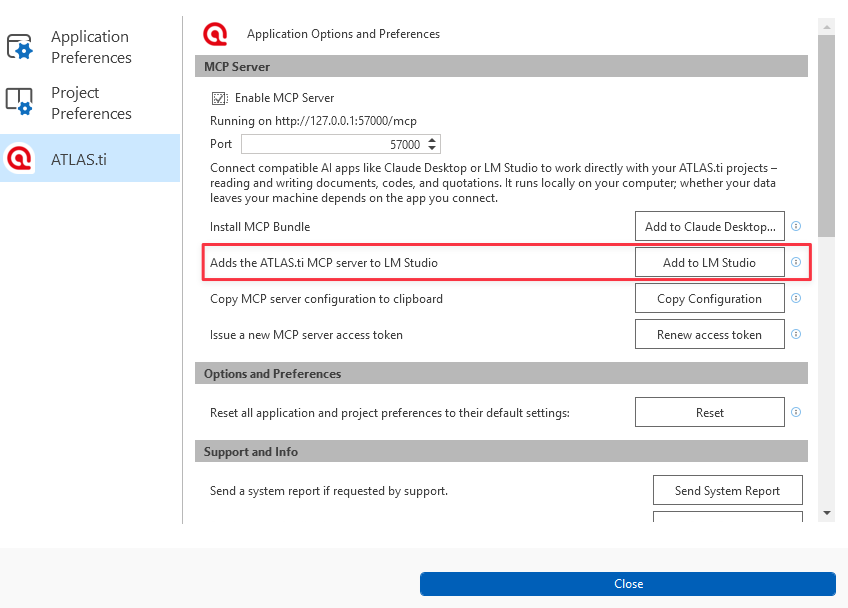
Task: Click the Add to Claude Desktop button
Action: 710,226
